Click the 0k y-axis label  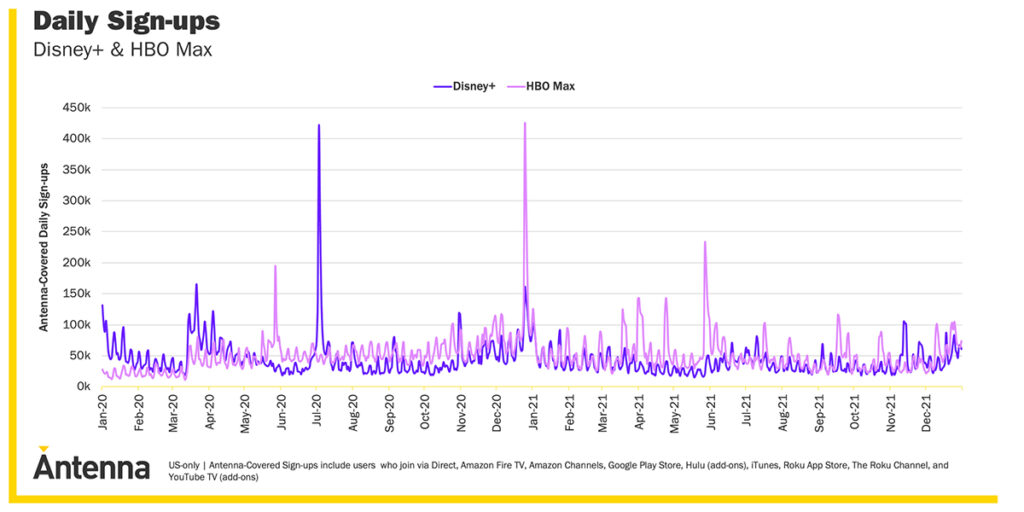pyautogui.click(x=83, y=387)
